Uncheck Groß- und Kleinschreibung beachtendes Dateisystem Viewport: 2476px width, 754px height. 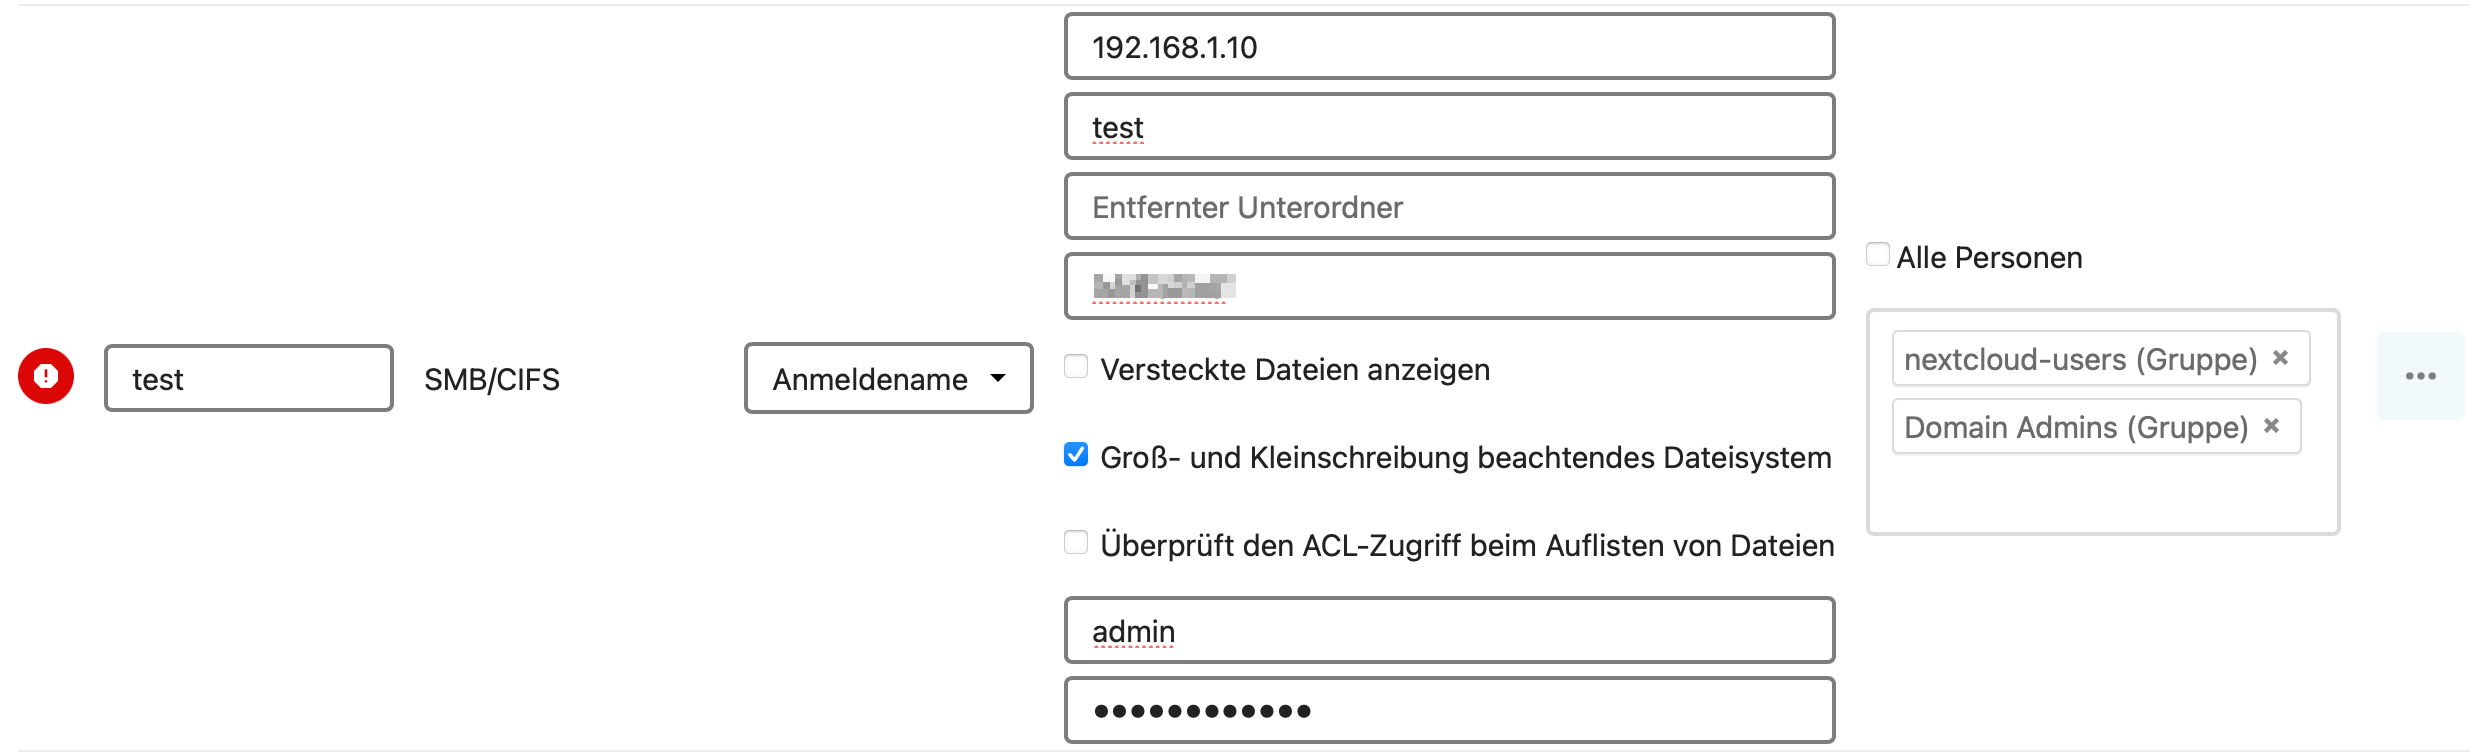[1076, 455]
